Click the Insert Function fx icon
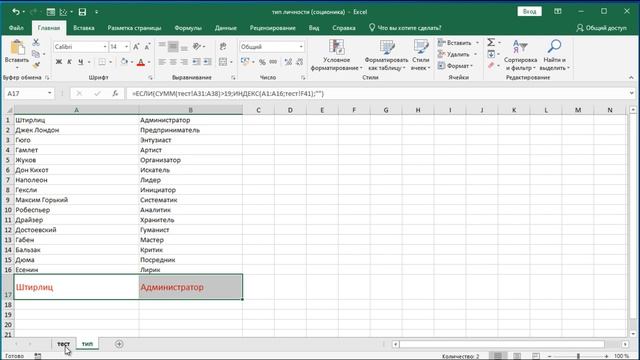This screenshot has width=640, height=360. (115, 93)
